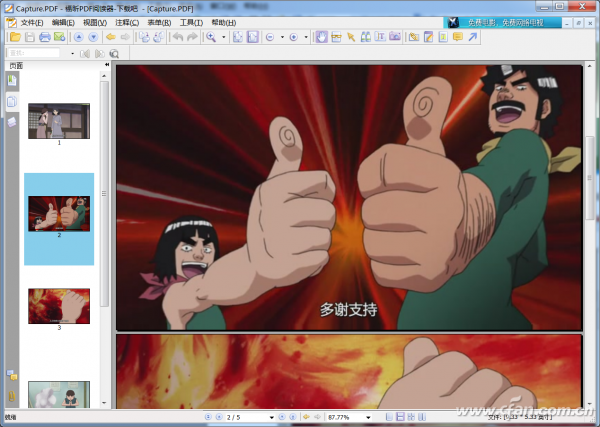This screenshot has height=427, width=600.
Task: Undo the last action
Action: (178, 37)
